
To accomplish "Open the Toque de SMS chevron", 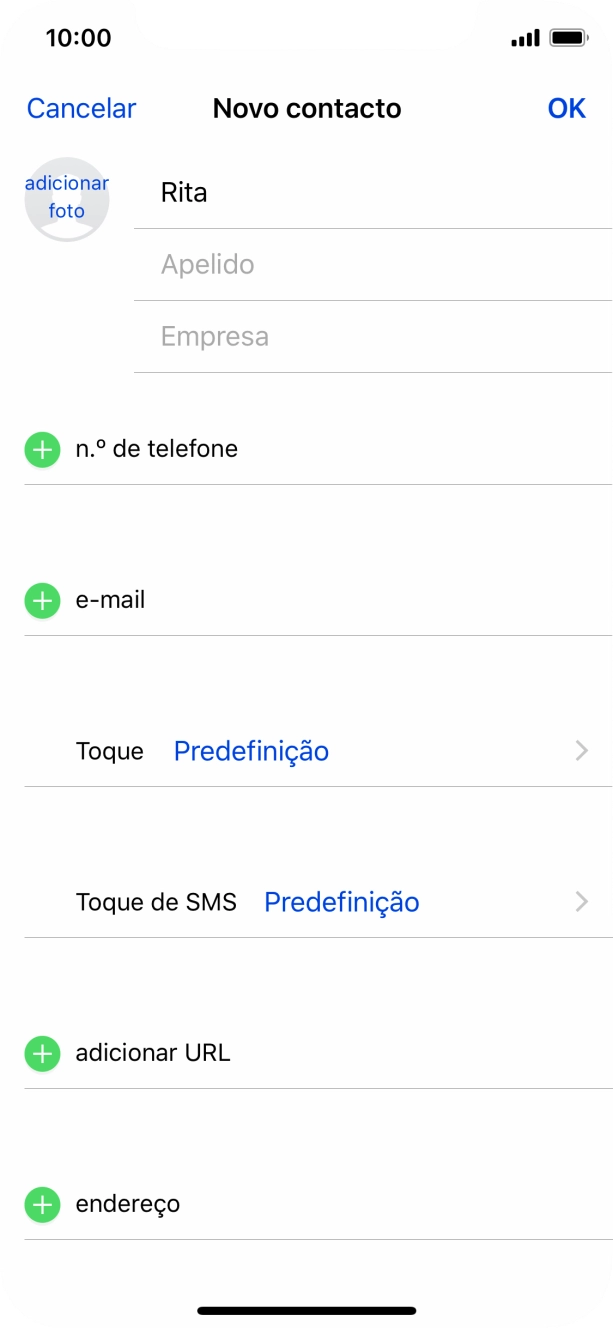I will tap(582, 902).
